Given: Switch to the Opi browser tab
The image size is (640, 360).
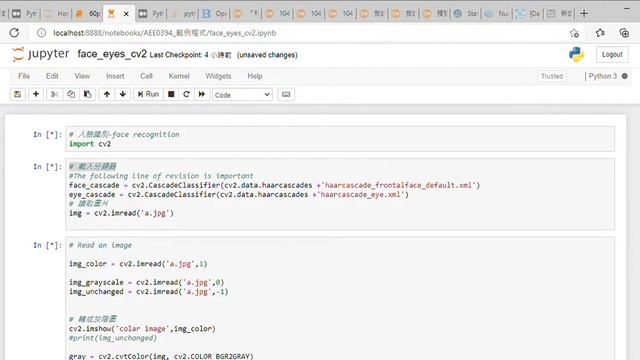Looking at the screenshot, I should [x=215, y=14].
